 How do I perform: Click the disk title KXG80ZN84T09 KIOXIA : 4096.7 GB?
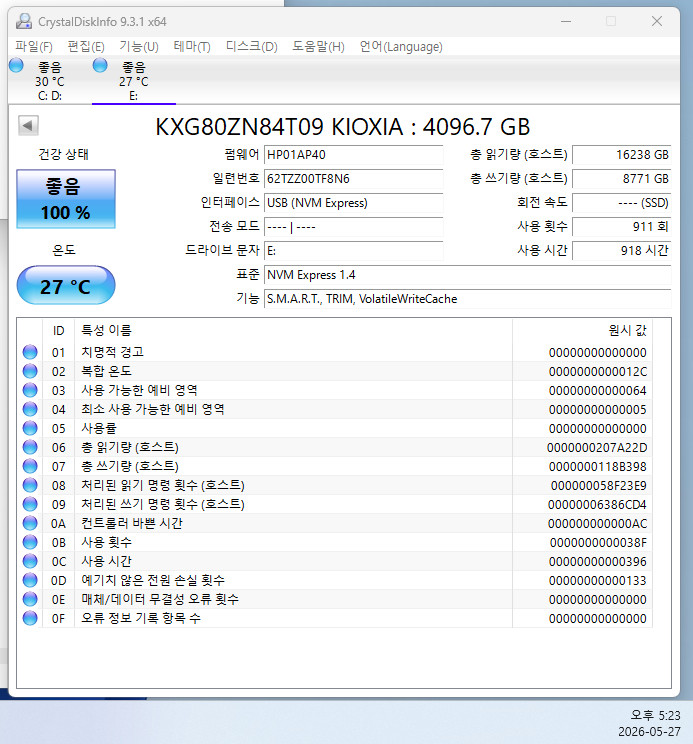(342, 127)
